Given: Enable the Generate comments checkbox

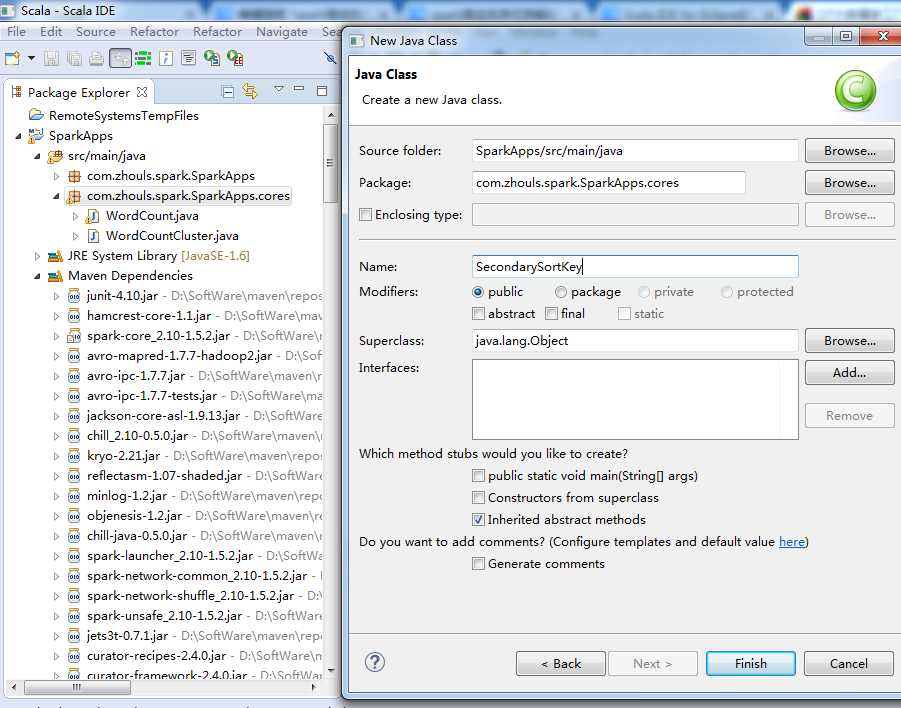Looking at the screenshot, I should coord(478,564).
